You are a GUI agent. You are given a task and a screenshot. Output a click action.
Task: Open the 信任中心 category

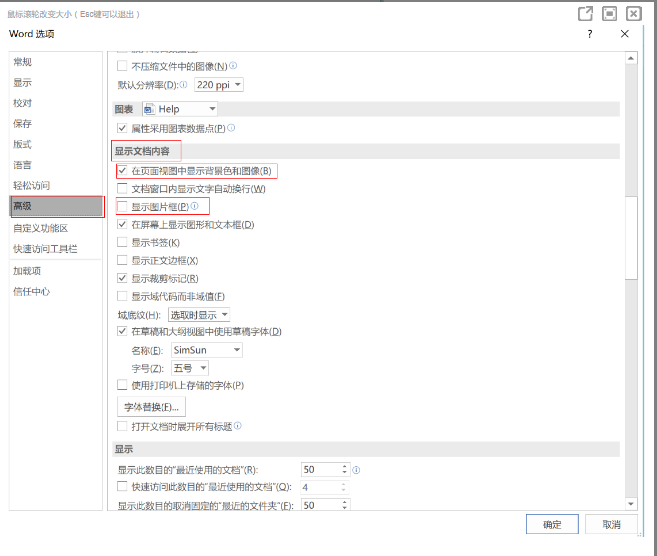point(31,292)
